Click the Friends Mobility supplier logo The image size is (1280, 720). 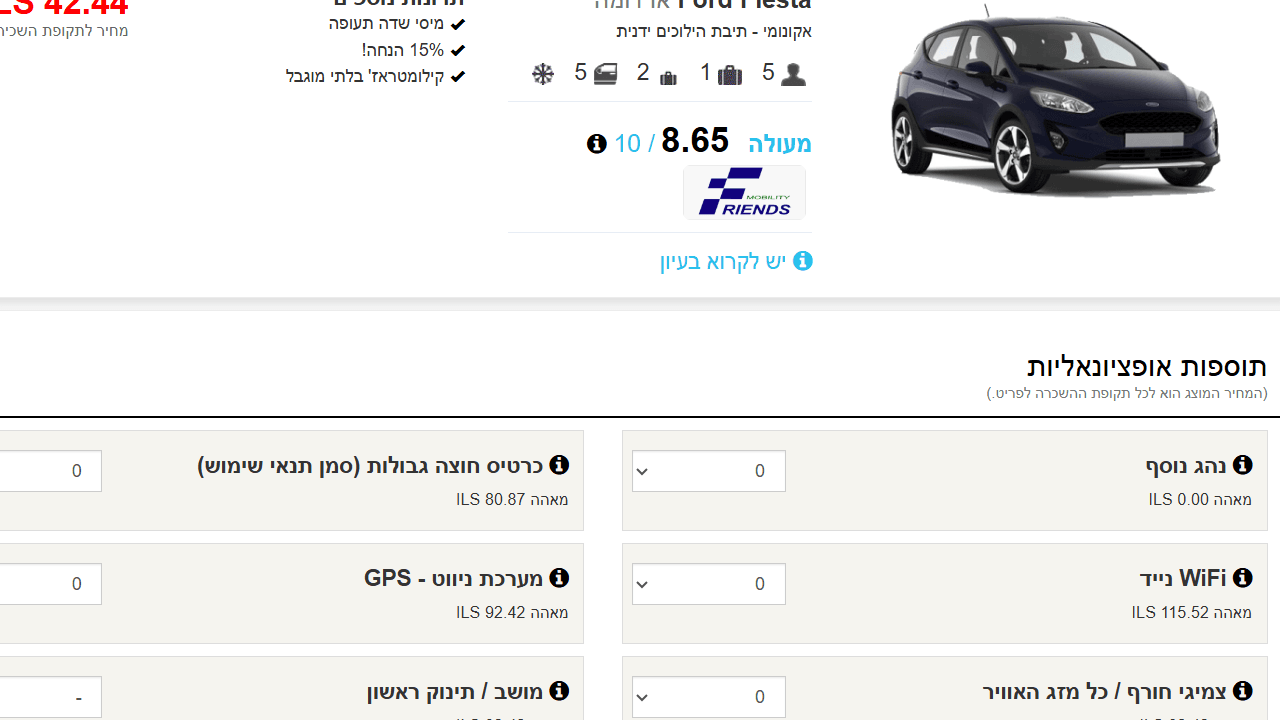tap(744, 193)
